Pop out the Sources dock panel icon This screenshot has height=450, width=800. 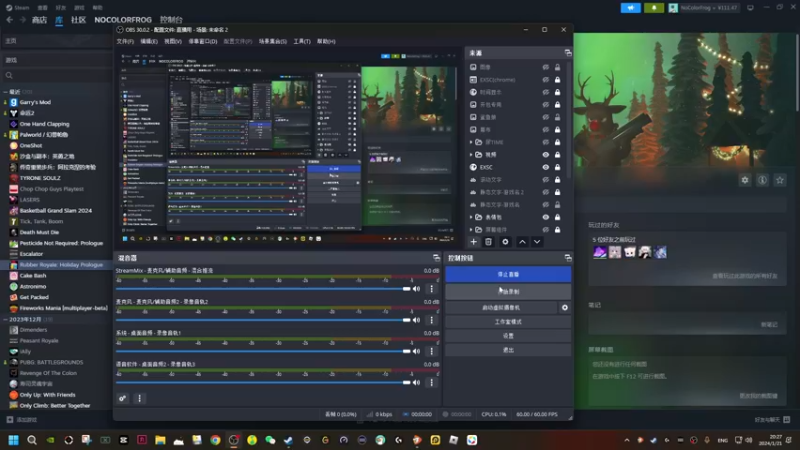pos(568,53)
